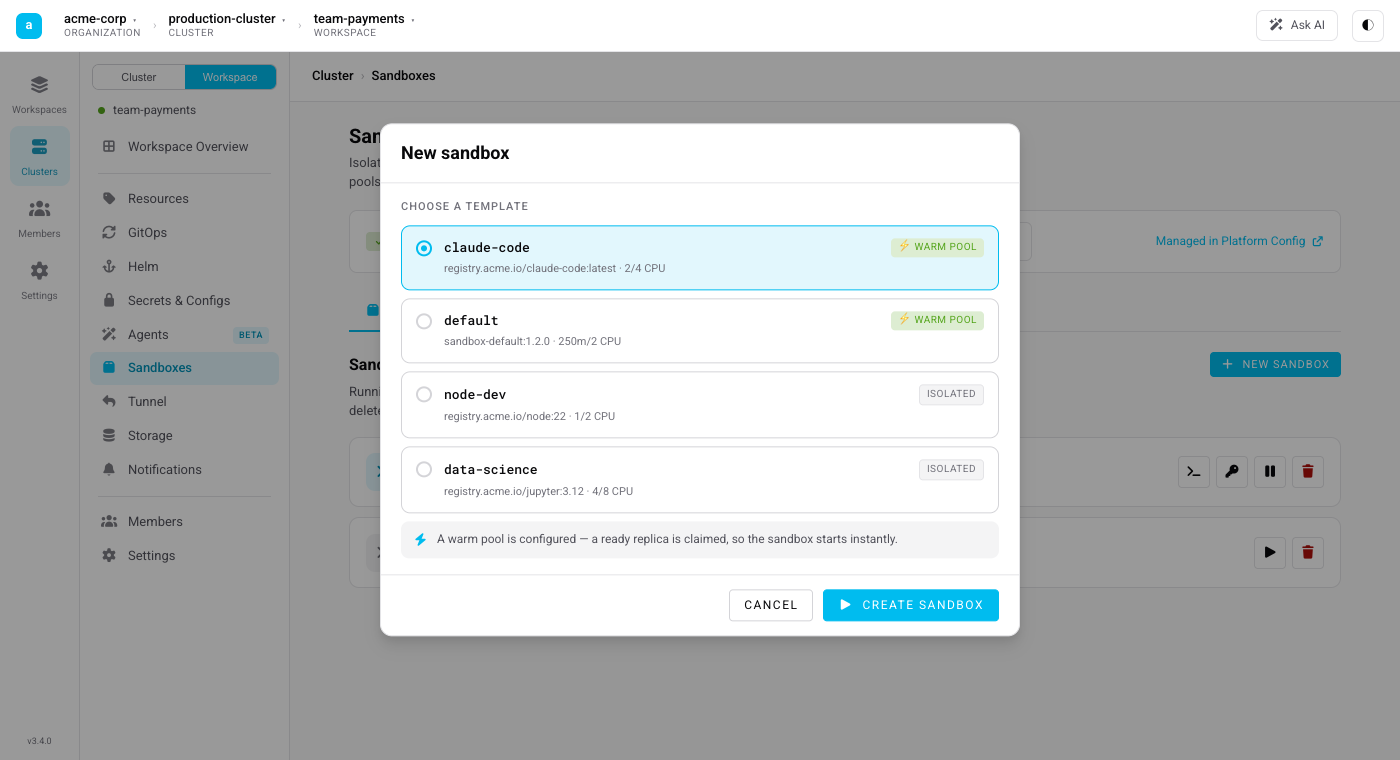Viewport: 1400px width, 760px height.
Task: Choose the node-dev template radio
Action: point(424,395)
